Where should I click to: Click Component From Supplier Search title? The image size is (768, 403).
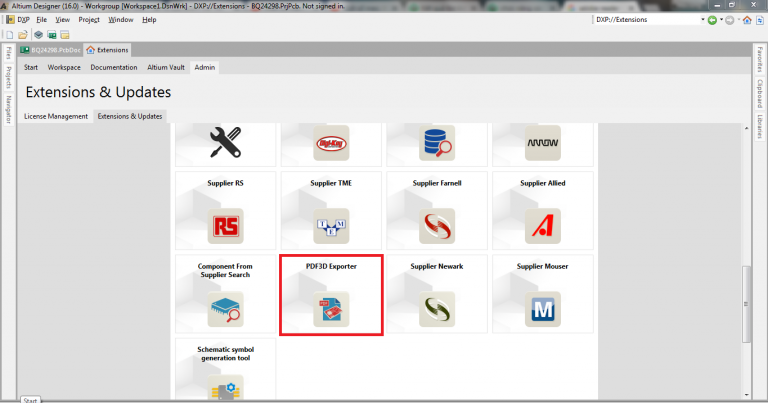(x=225, y=270)
